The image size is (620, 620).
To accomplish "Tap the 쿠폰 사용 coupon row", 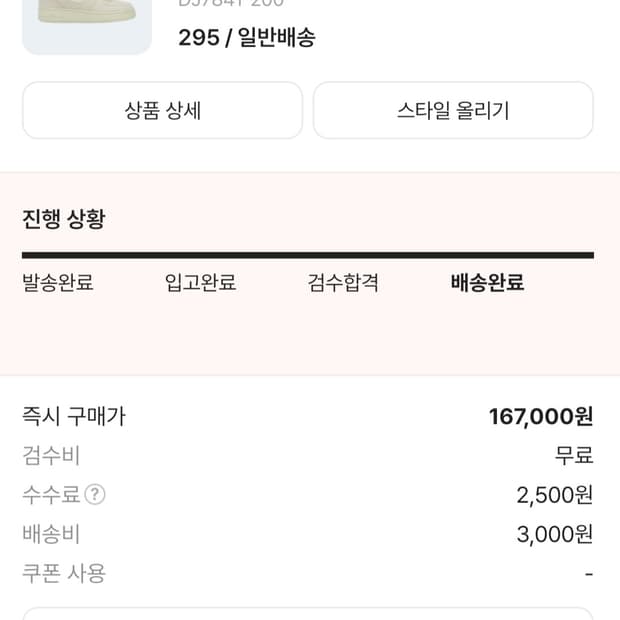I will pos(64,573).
